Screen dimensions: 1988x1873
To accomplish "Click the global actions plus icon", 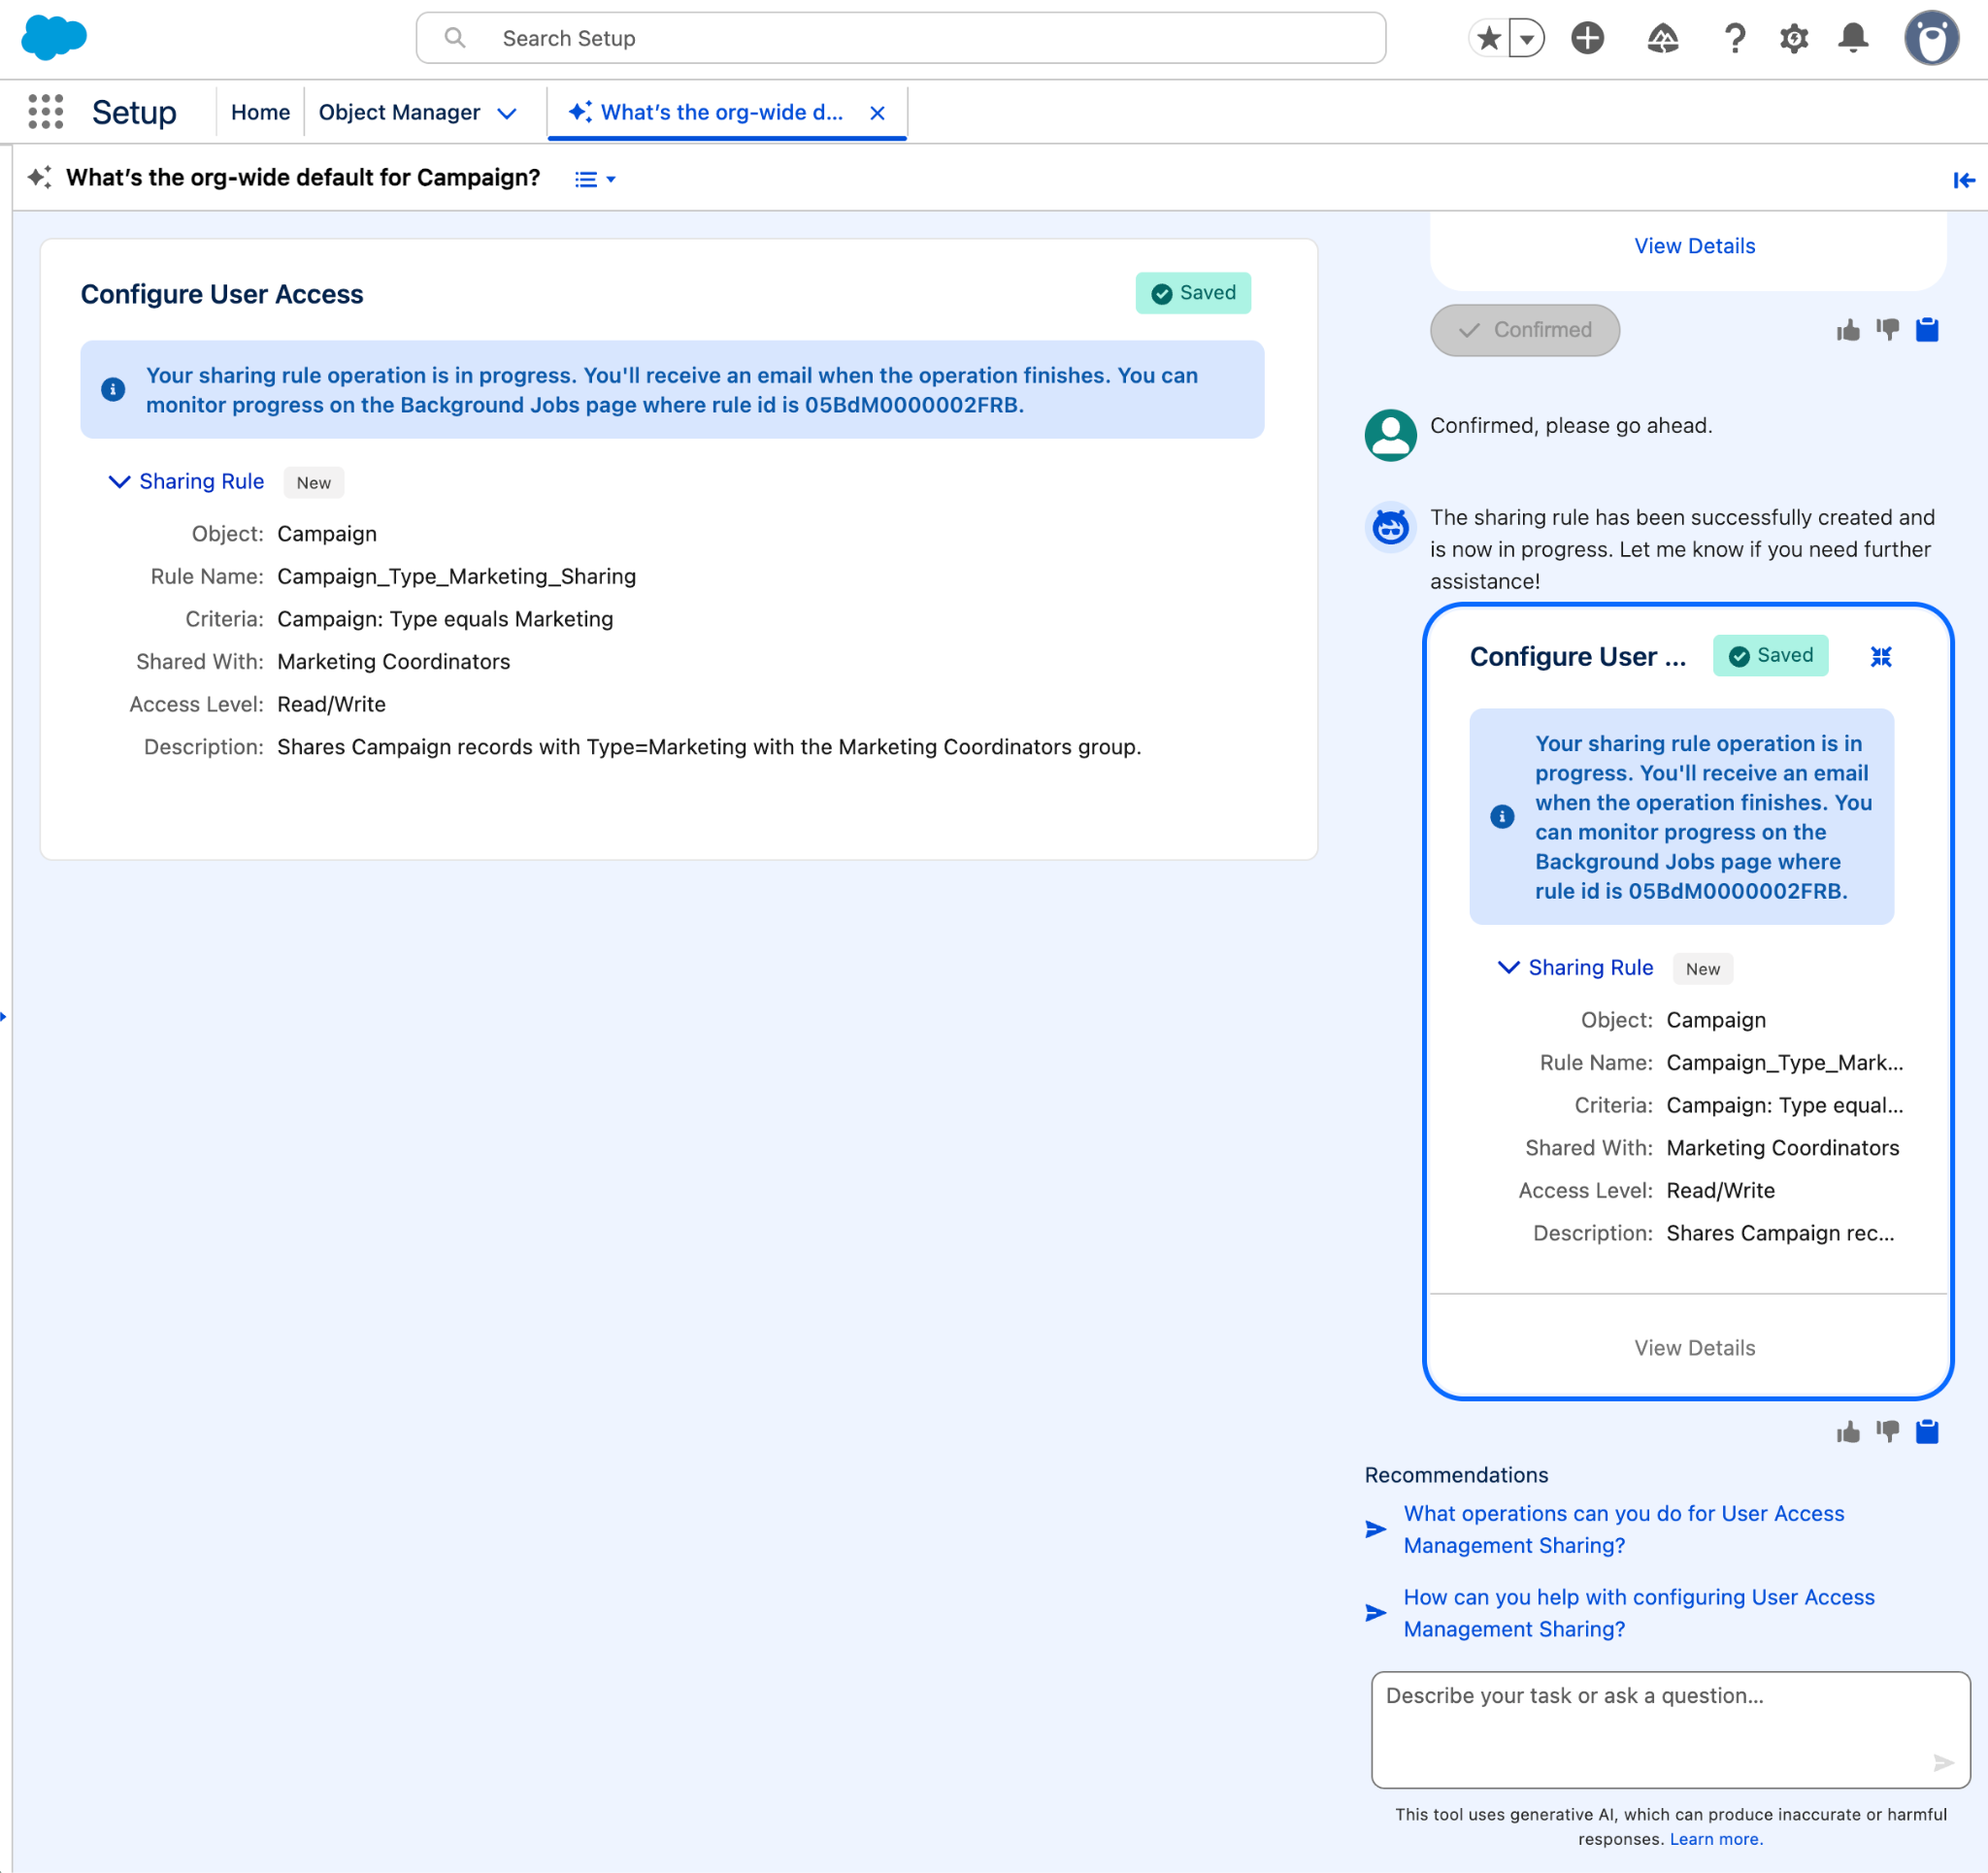I will click(x=1586, y=38).
